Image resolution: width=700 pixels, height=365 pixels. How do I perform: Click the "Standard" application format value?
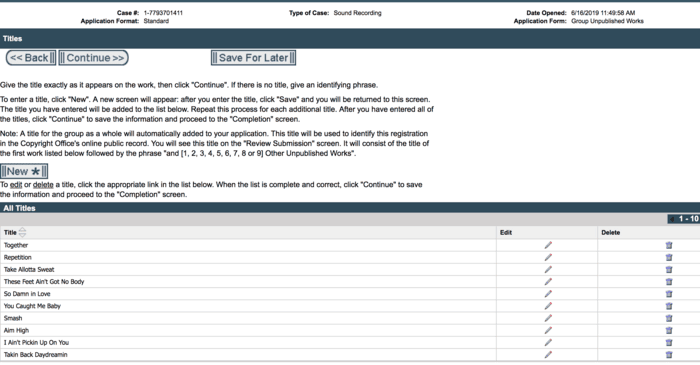click(156, 21)
